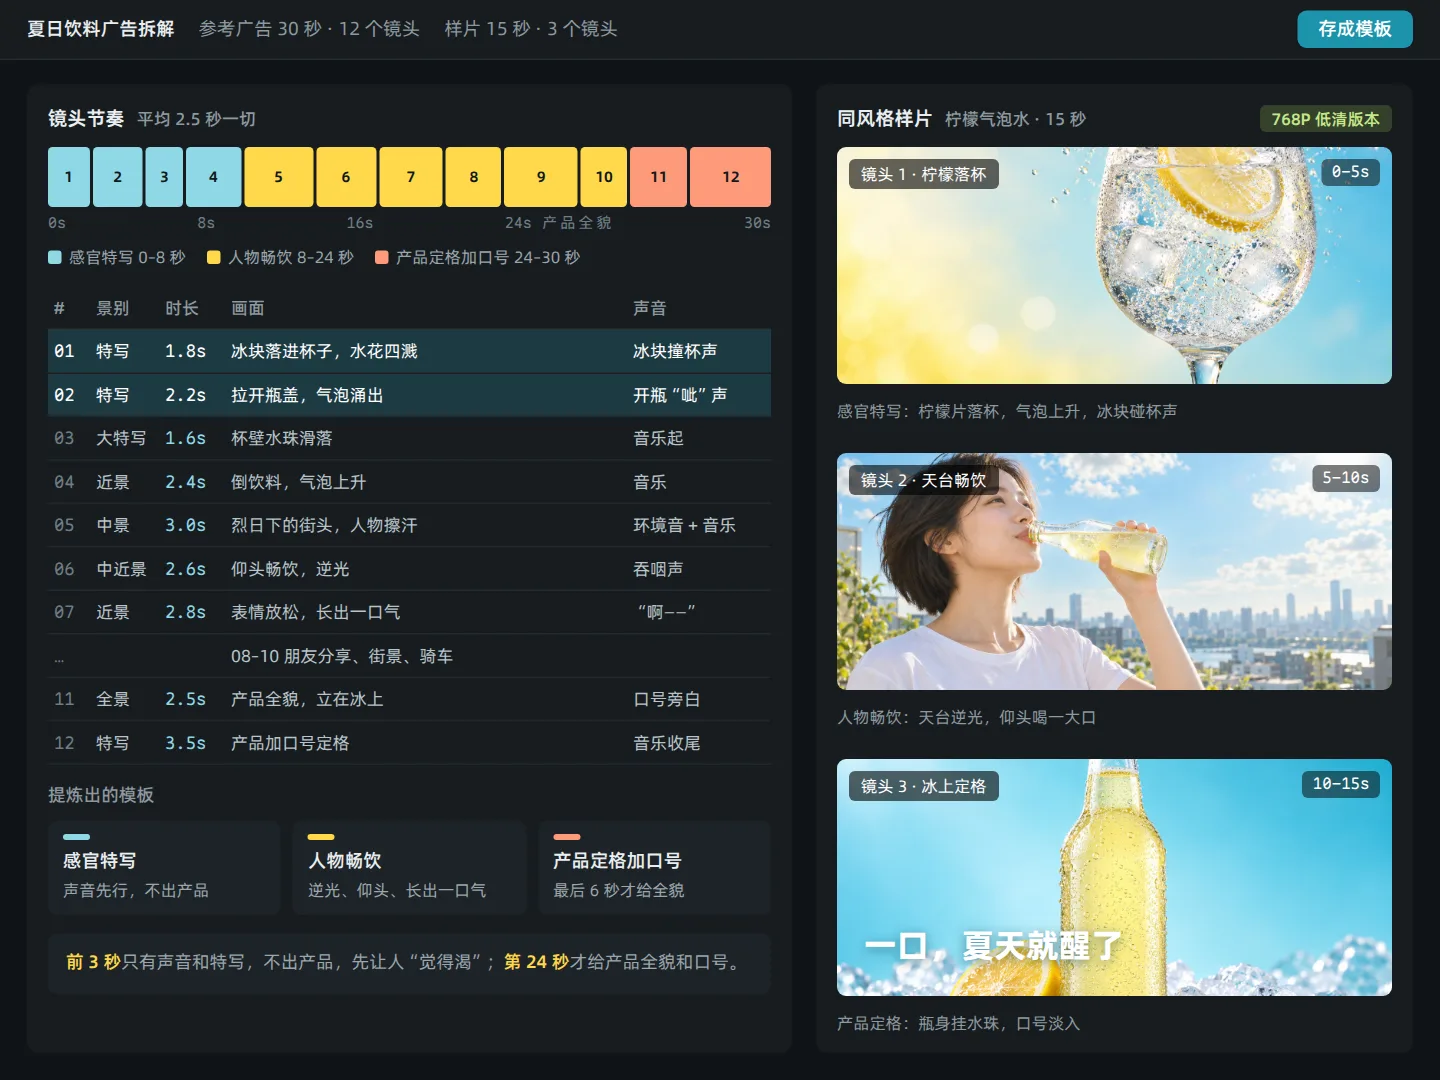Select table row 06 仰头畅饮，逆光
1440x1080 pixels.
(x=409, y=569)
